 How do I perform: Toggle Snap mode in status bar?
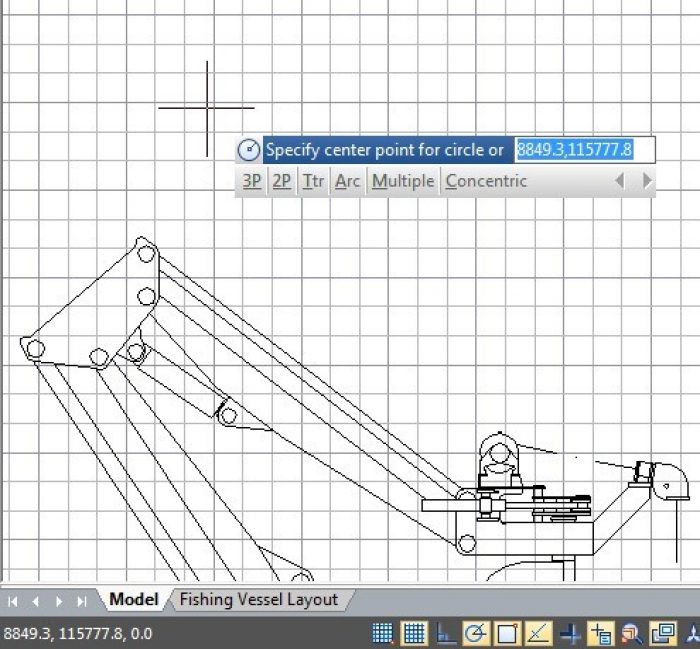383,633
